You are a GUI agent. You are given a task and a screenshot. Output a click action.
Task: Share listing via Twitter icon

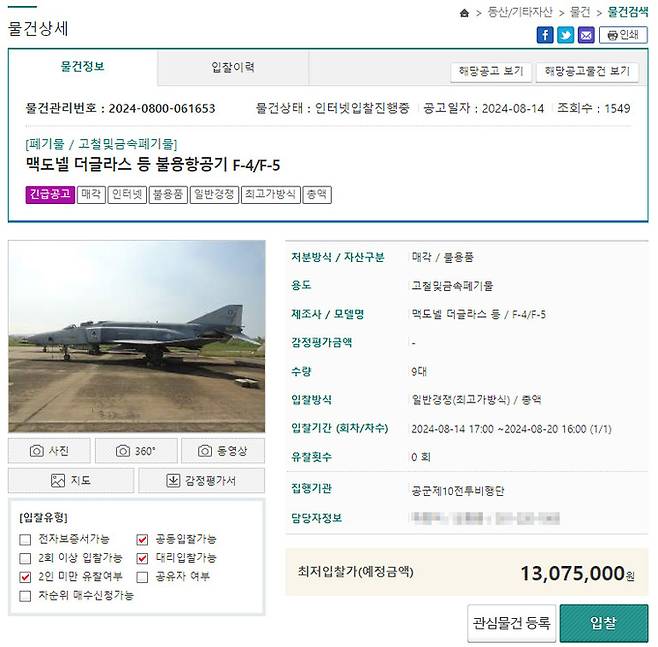point(565,35)
